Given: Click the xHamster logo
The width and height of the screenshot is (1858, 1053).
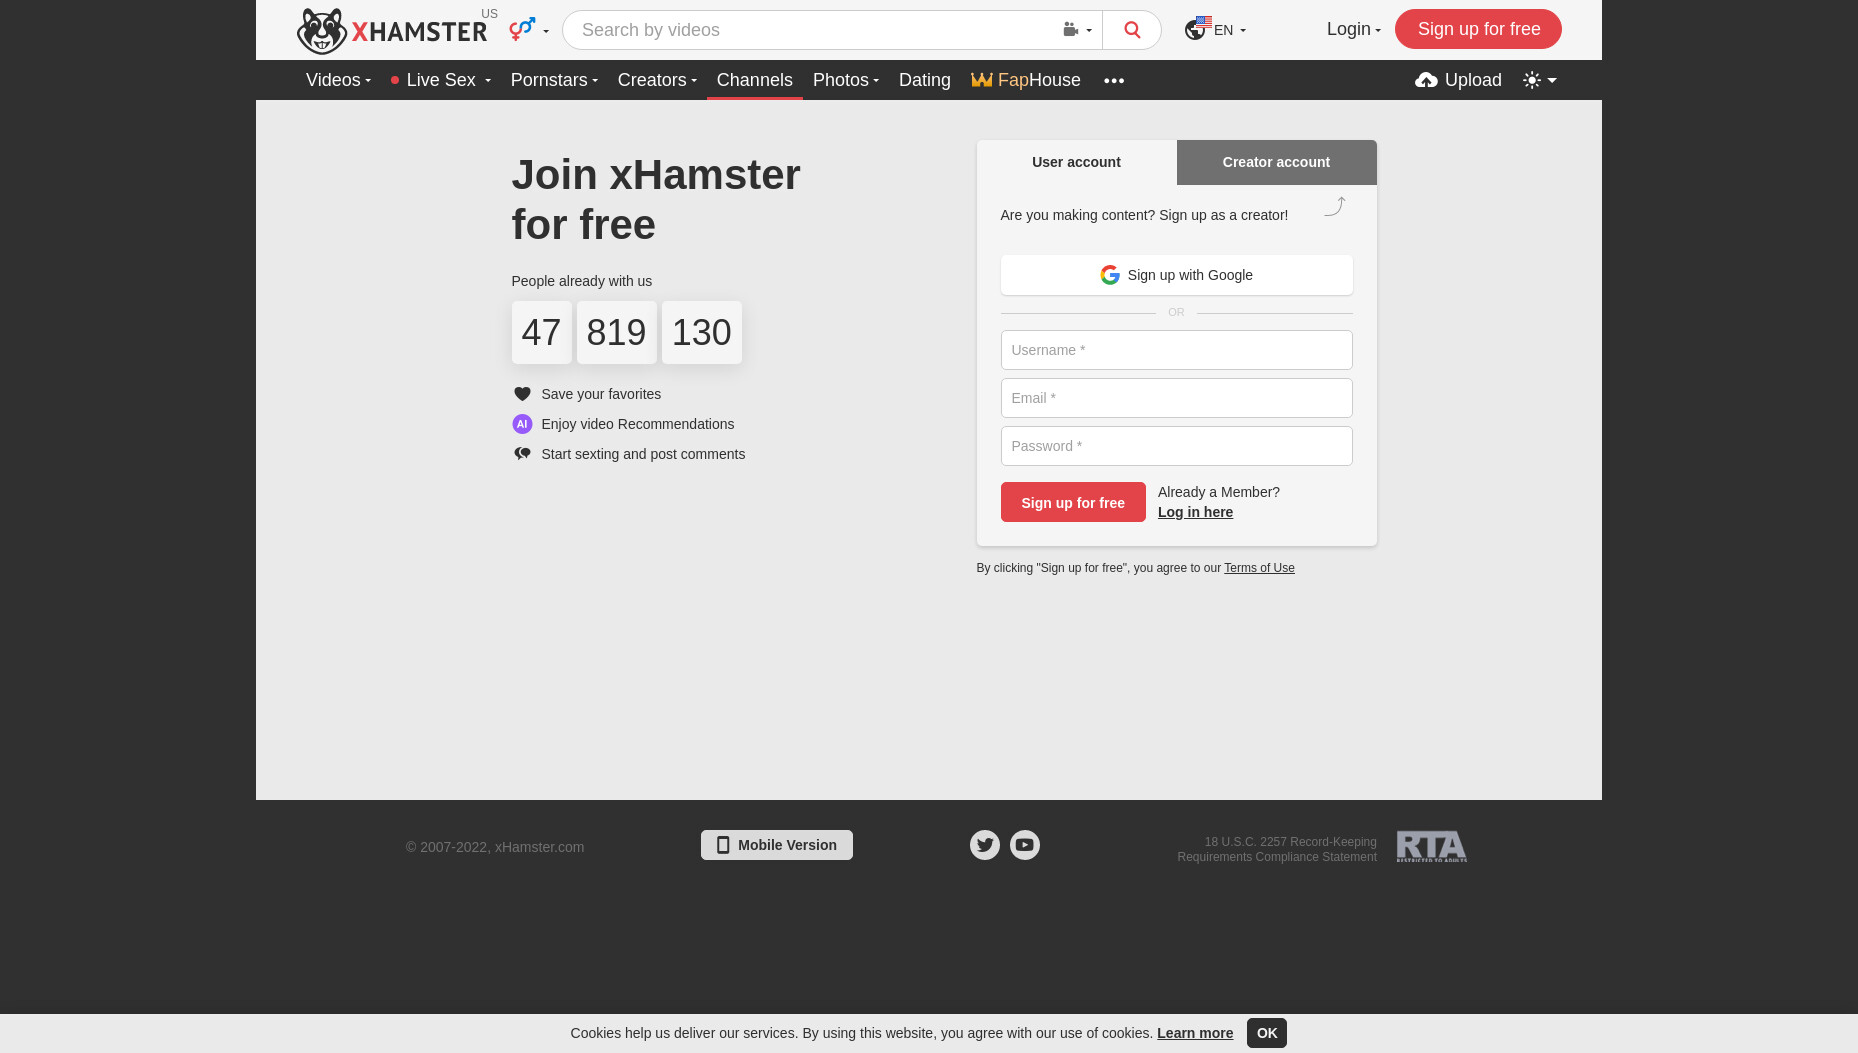Looking at the screenshot, I should tap(392, 31).
